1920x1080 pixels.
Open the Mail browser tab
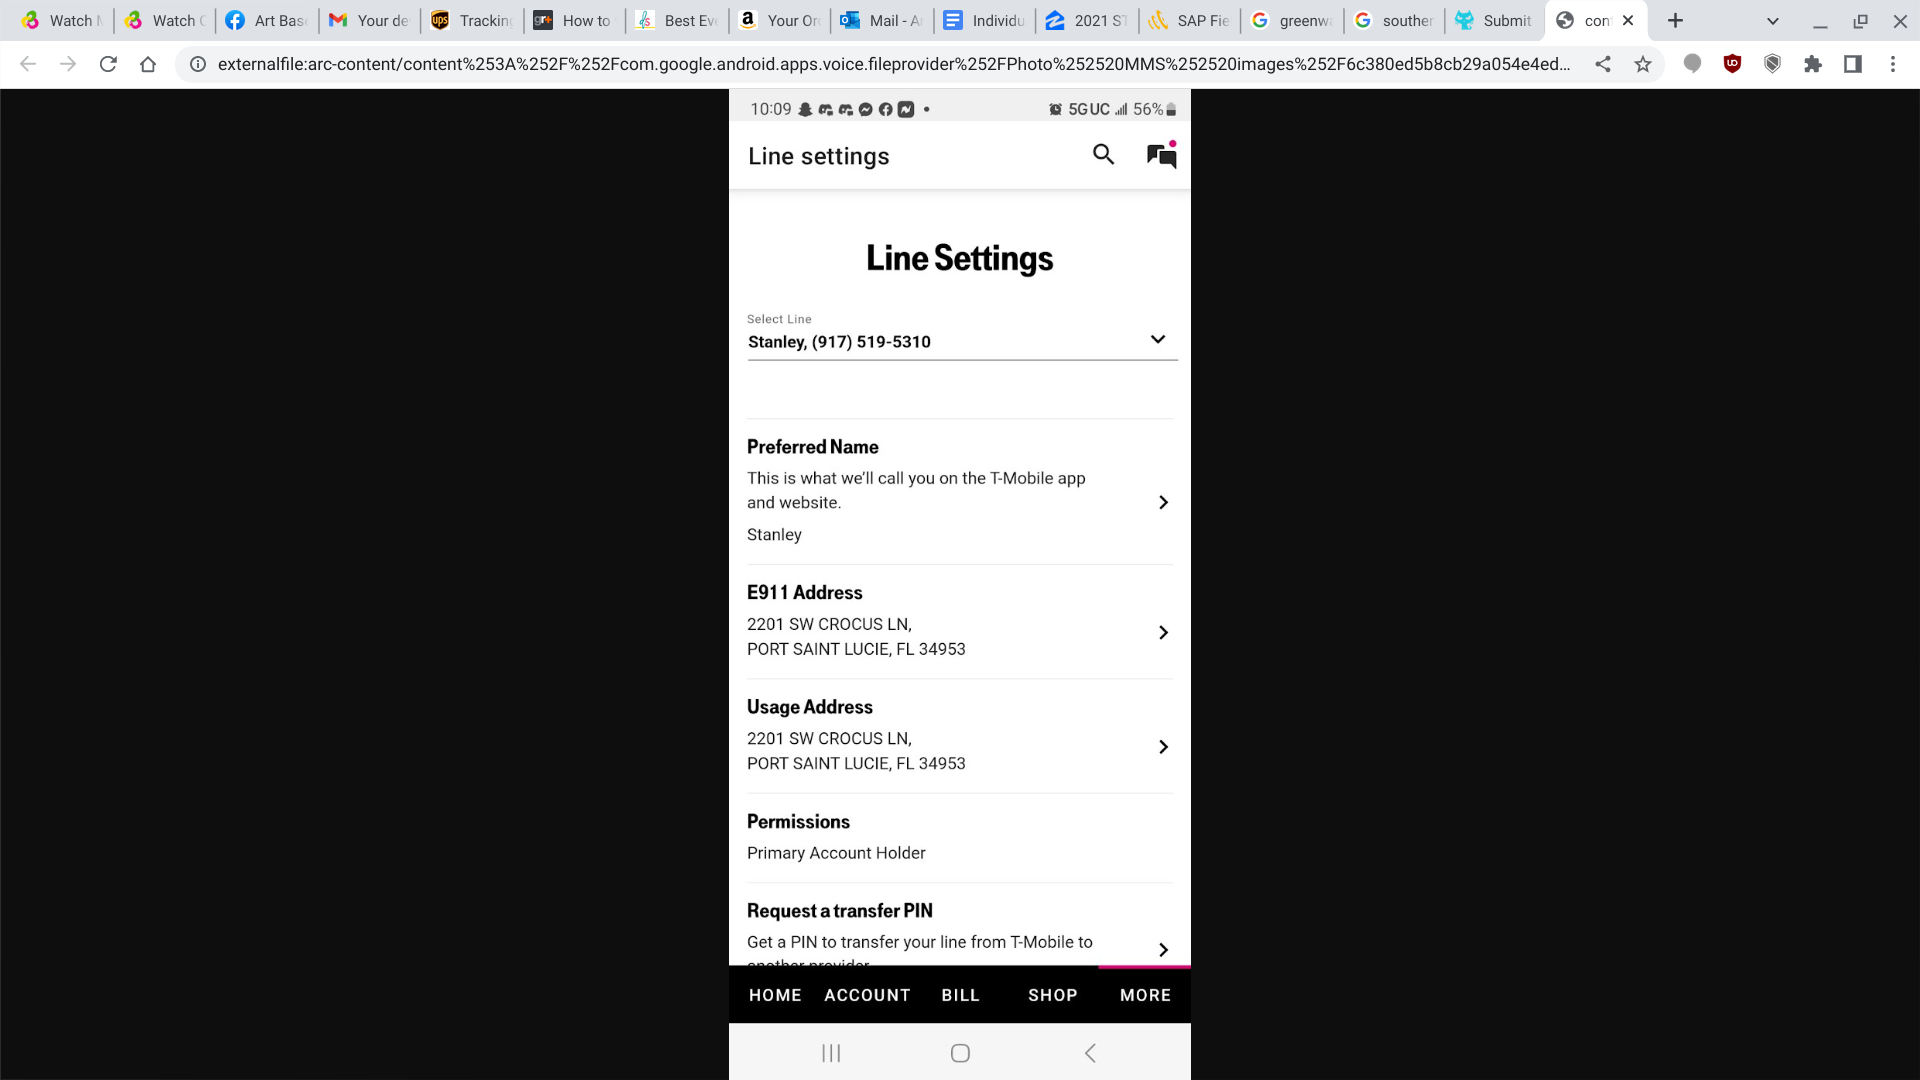(x=881, y=20)
